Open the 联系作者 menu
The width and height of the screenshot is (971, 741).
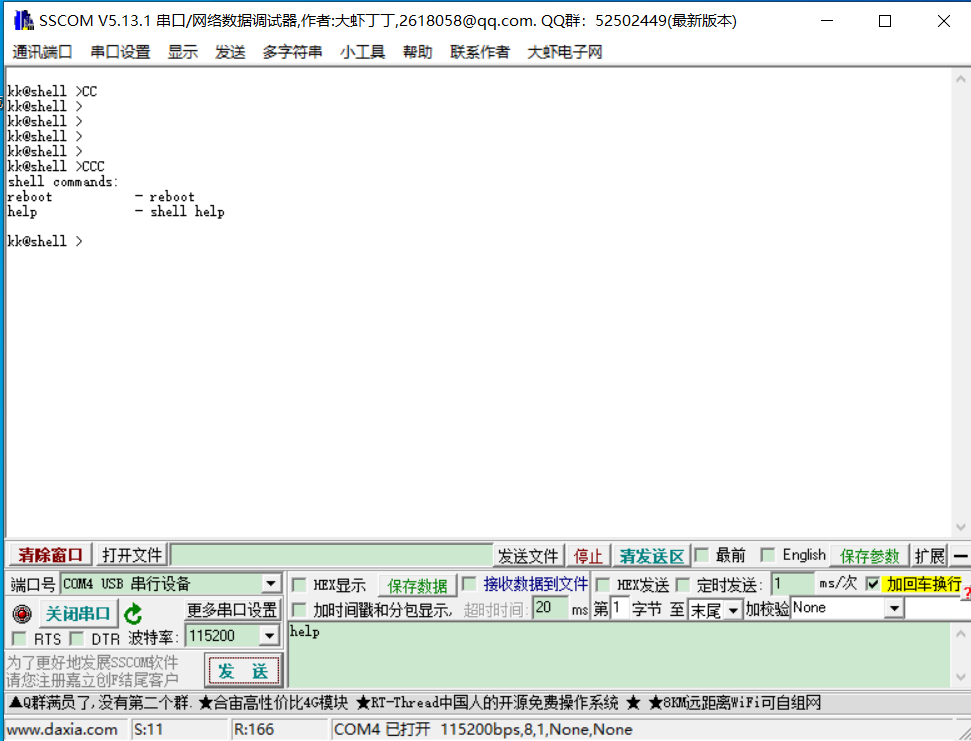(x=480, y=52)
